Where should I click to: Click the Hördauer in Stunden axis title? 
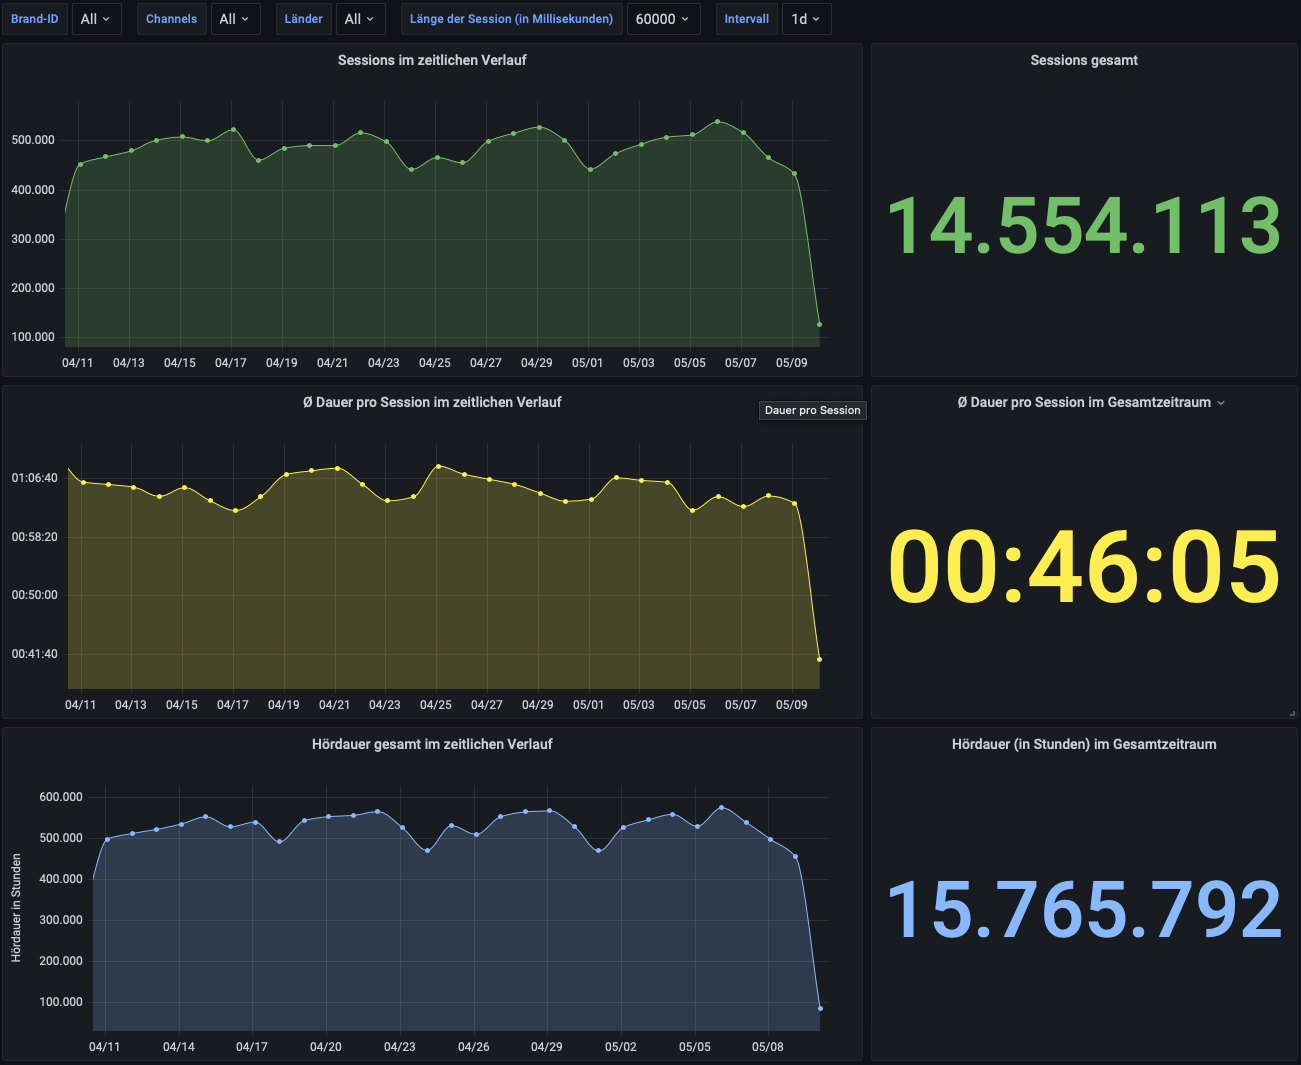16,908
